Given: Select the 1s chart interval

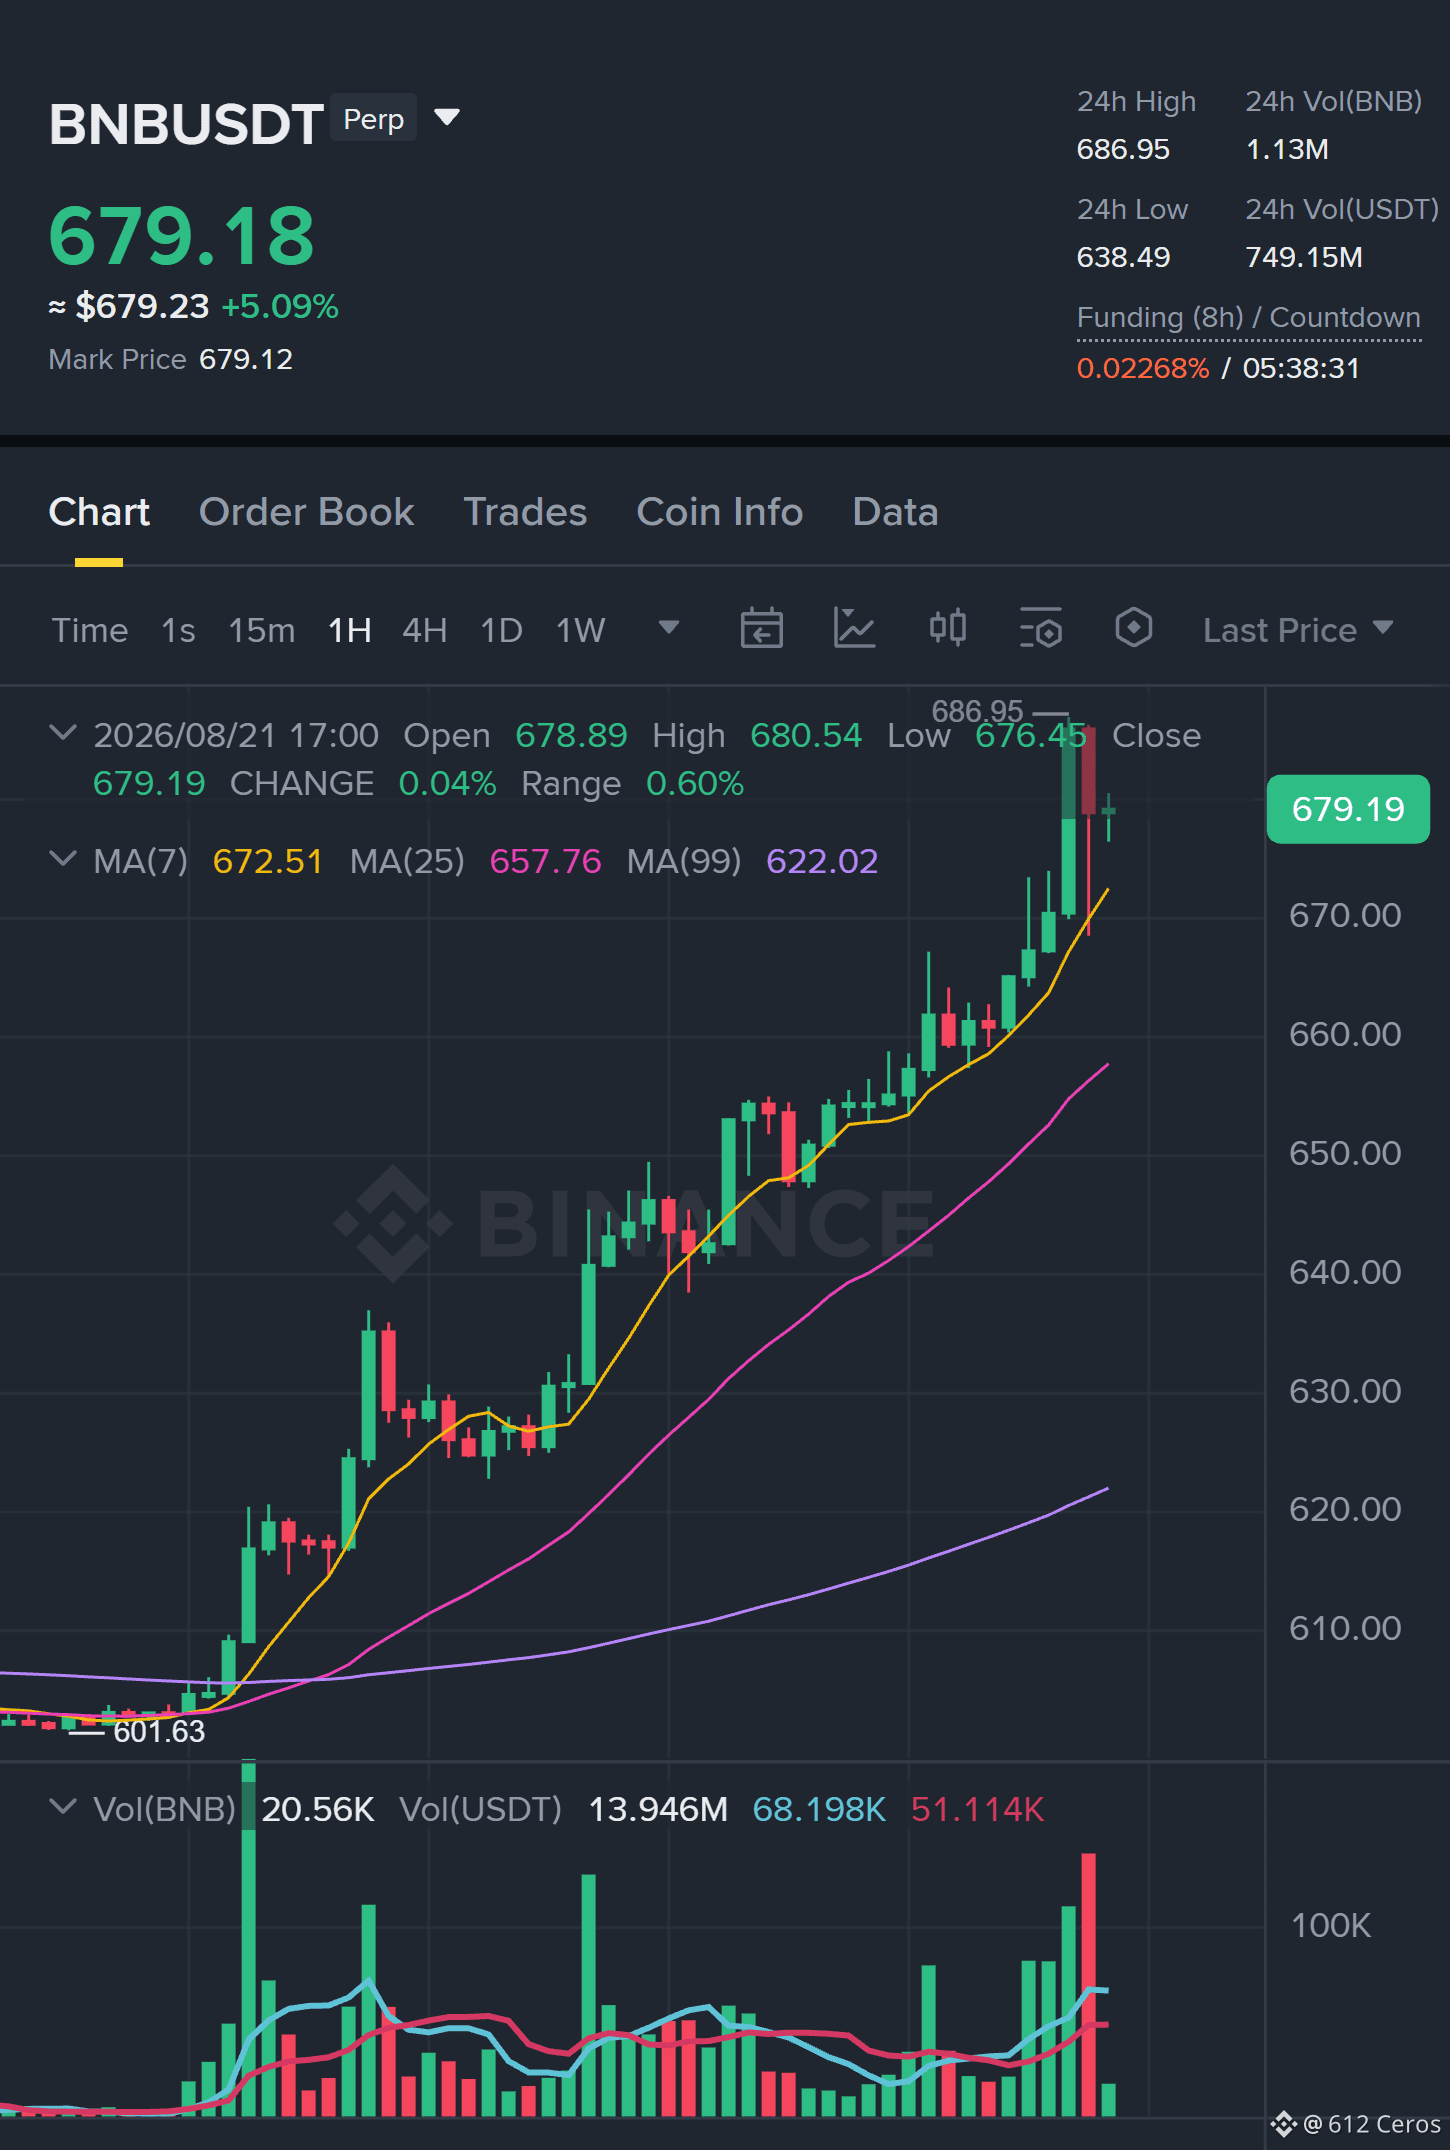Looking at the screenshot, I should pos(178,630).
